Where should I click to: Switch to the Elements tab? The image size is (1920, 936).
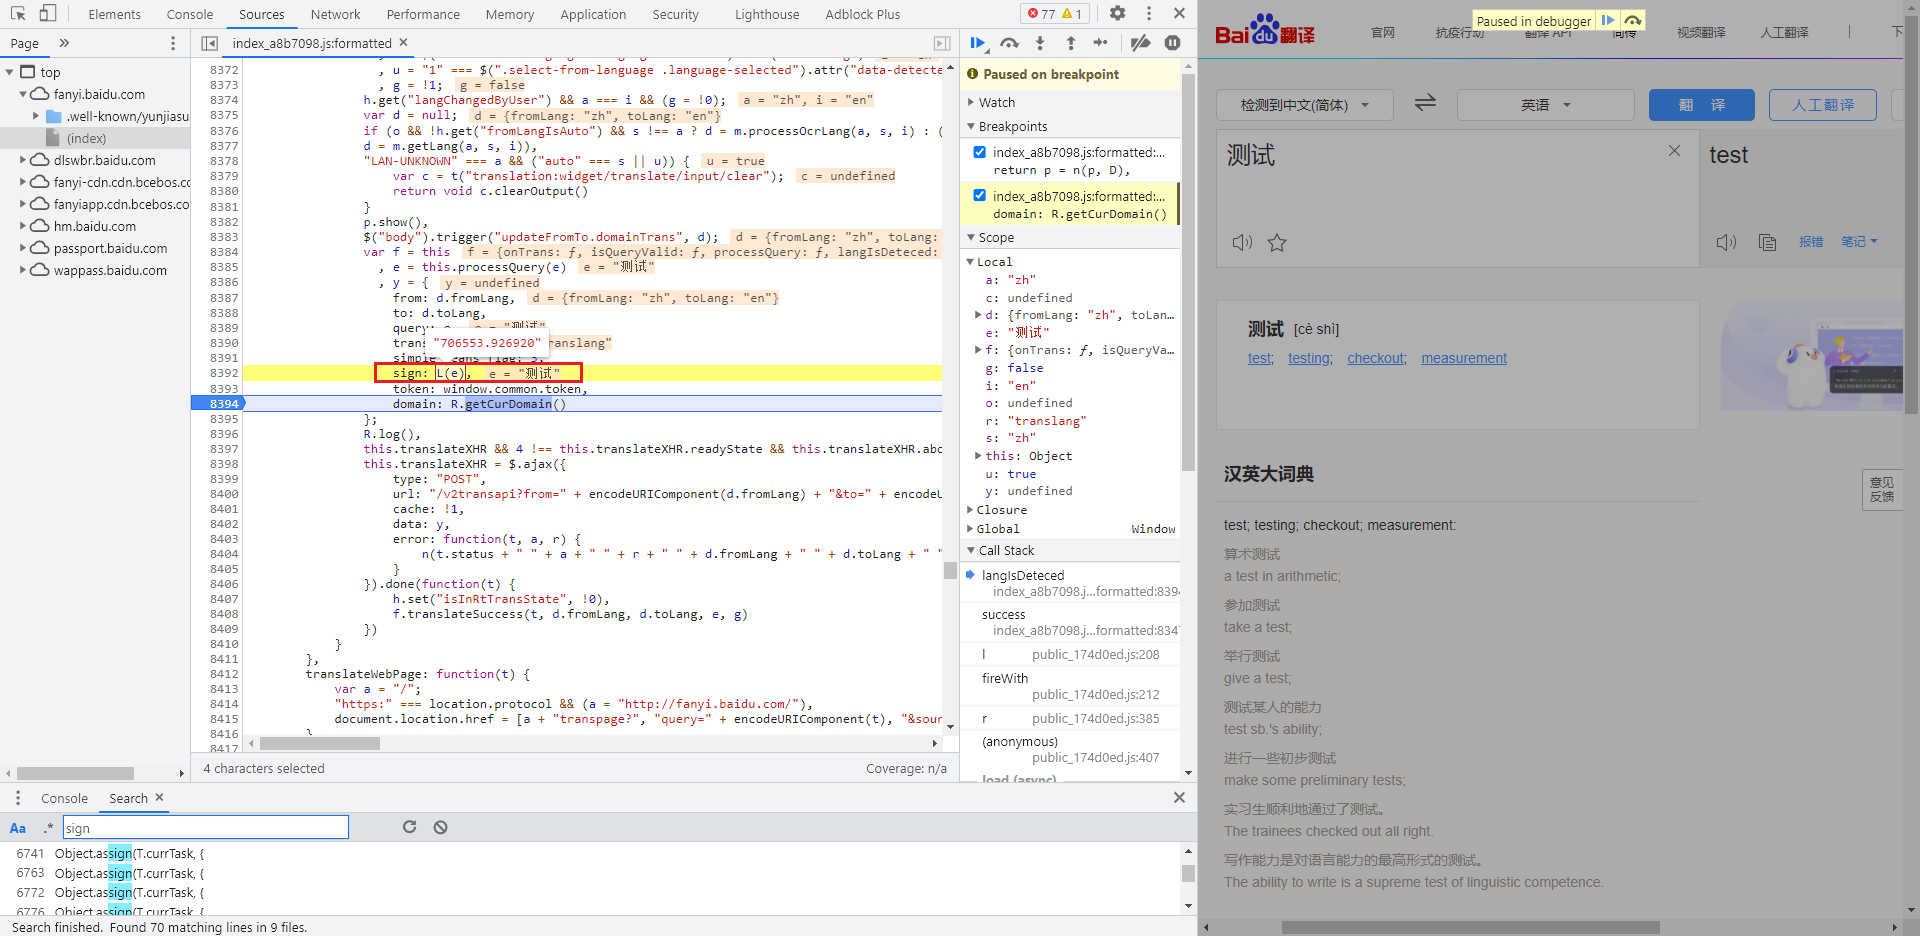114,14
